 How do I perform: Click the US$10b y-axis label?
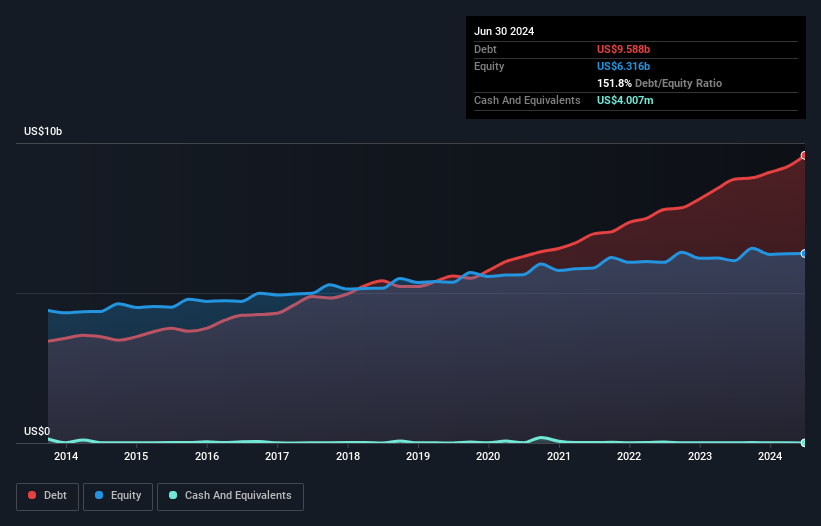click(x=43, y=131)
